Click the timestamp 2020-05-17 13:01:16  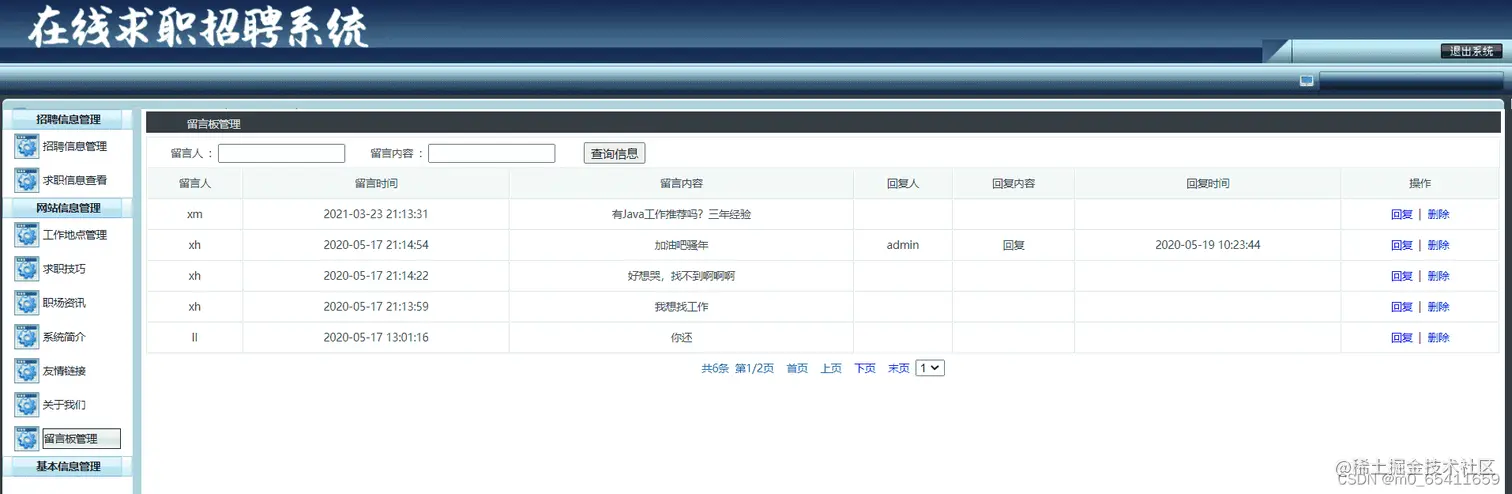(x=376, y=338)
